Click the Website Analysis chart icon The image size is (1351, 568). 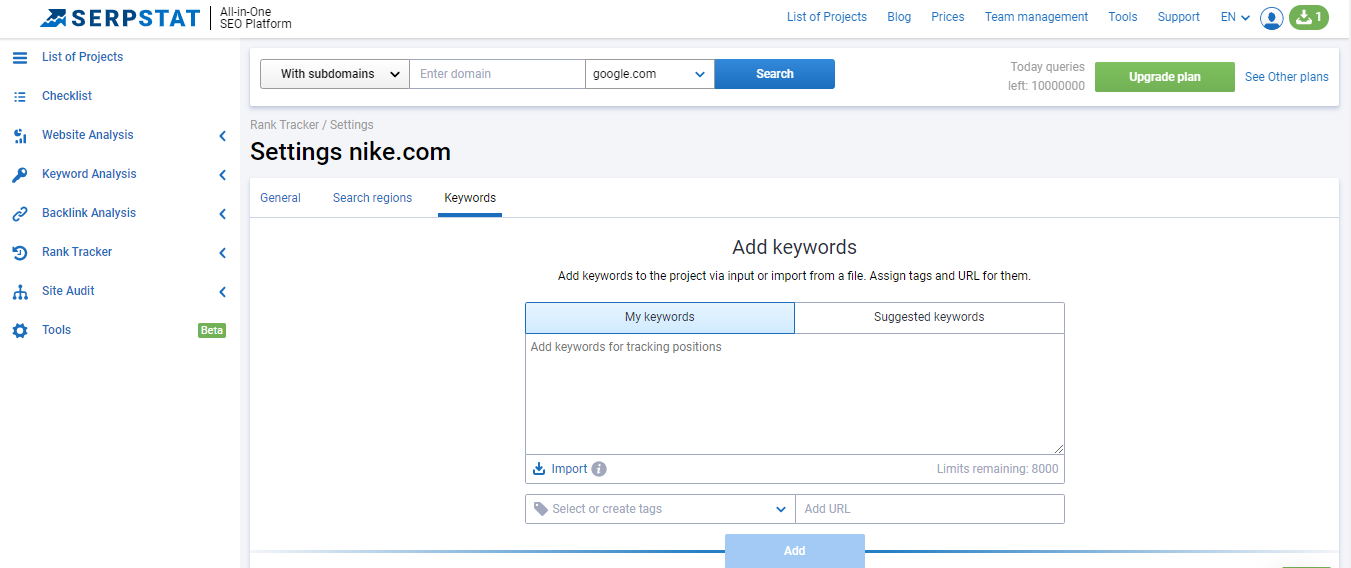point(20,136)
